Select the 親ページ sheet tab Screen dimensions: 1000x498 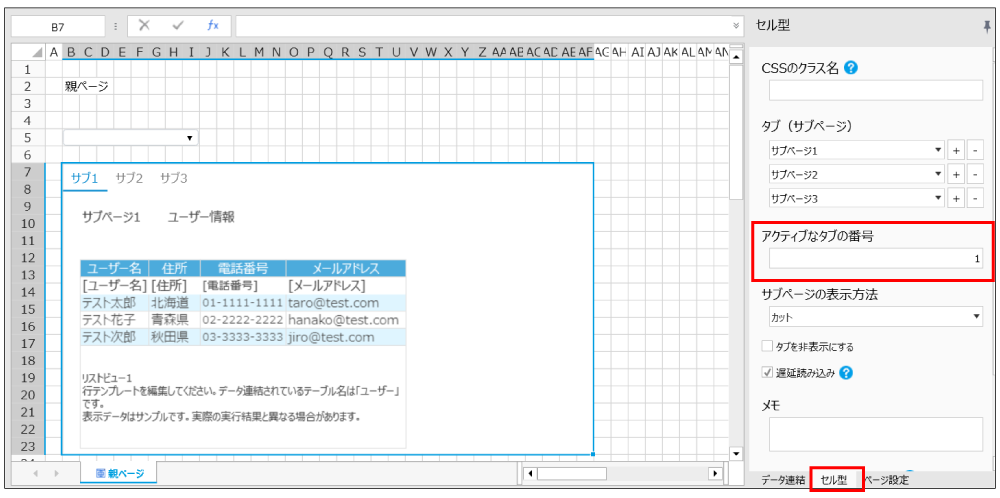(x=119, y=472)
